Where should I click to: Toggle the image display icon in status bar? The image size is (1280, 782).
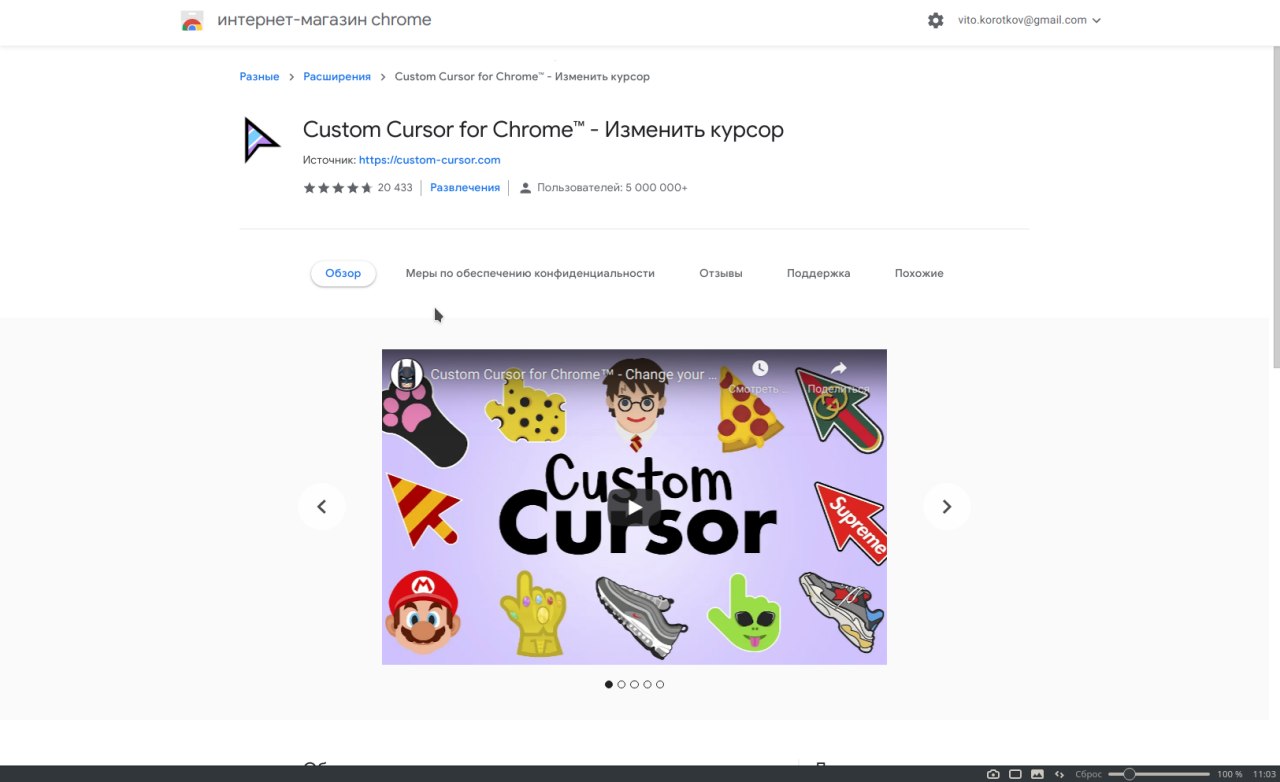(x=1037, y=774)
